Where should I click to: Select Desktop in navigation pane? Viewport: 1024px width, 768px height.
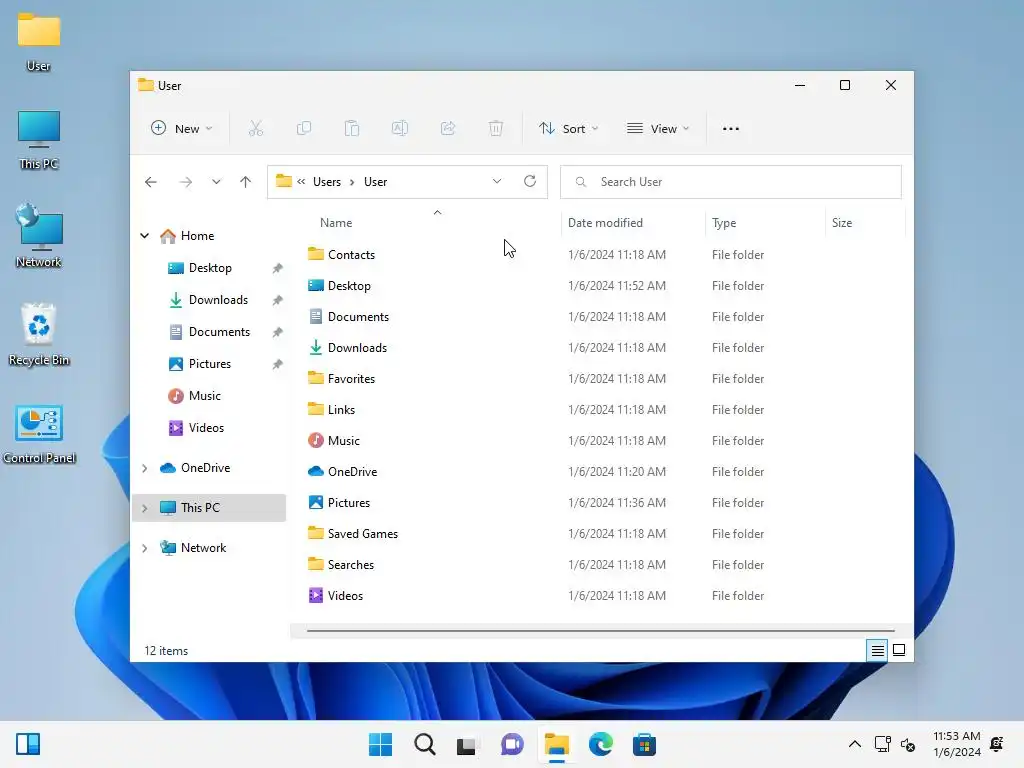210,268
